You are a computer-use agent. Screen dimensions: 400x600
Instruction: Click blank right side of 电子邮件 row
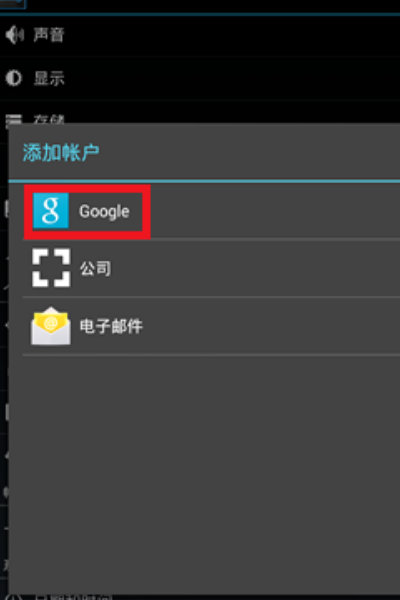(272, 326)
